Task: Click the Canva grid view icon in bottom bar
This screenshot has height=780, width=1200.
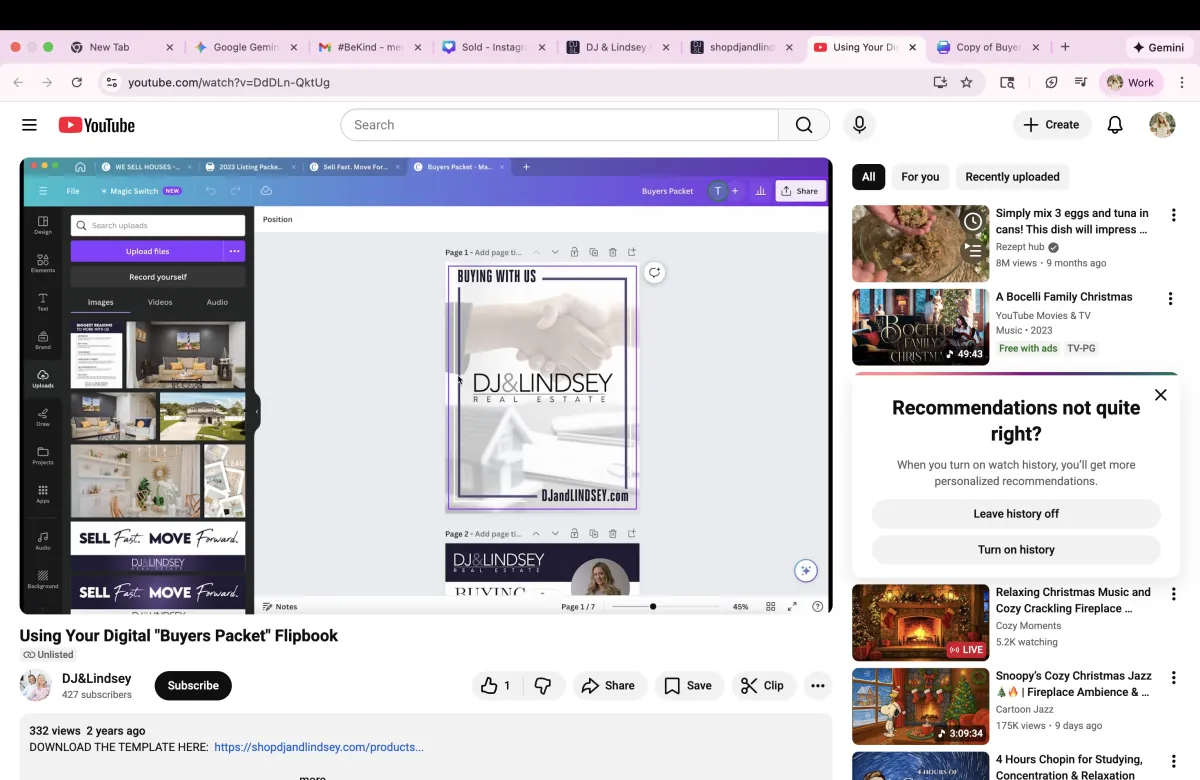Action: click(x=770, y=606)
